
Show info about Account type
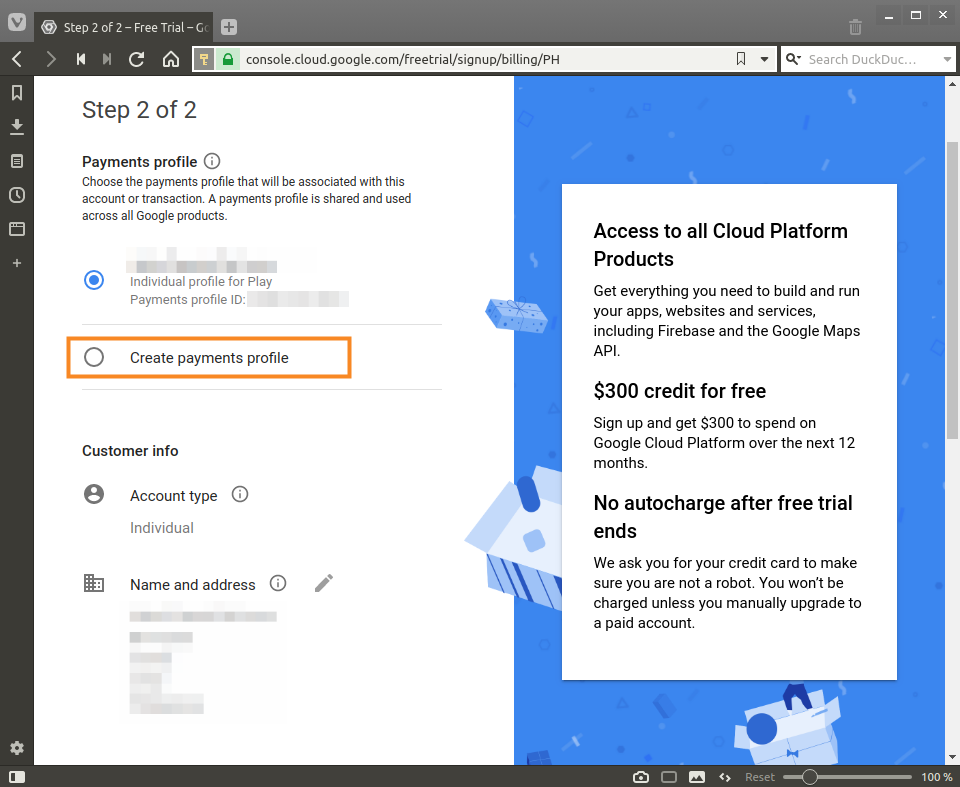click(x=240, y=494)
